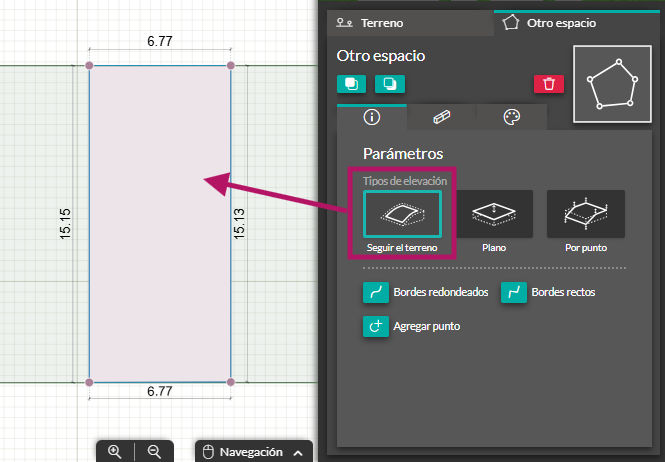Click the Tipos de elevación label
The width and height of the screenshot is (665, 462).
point(405,181)
